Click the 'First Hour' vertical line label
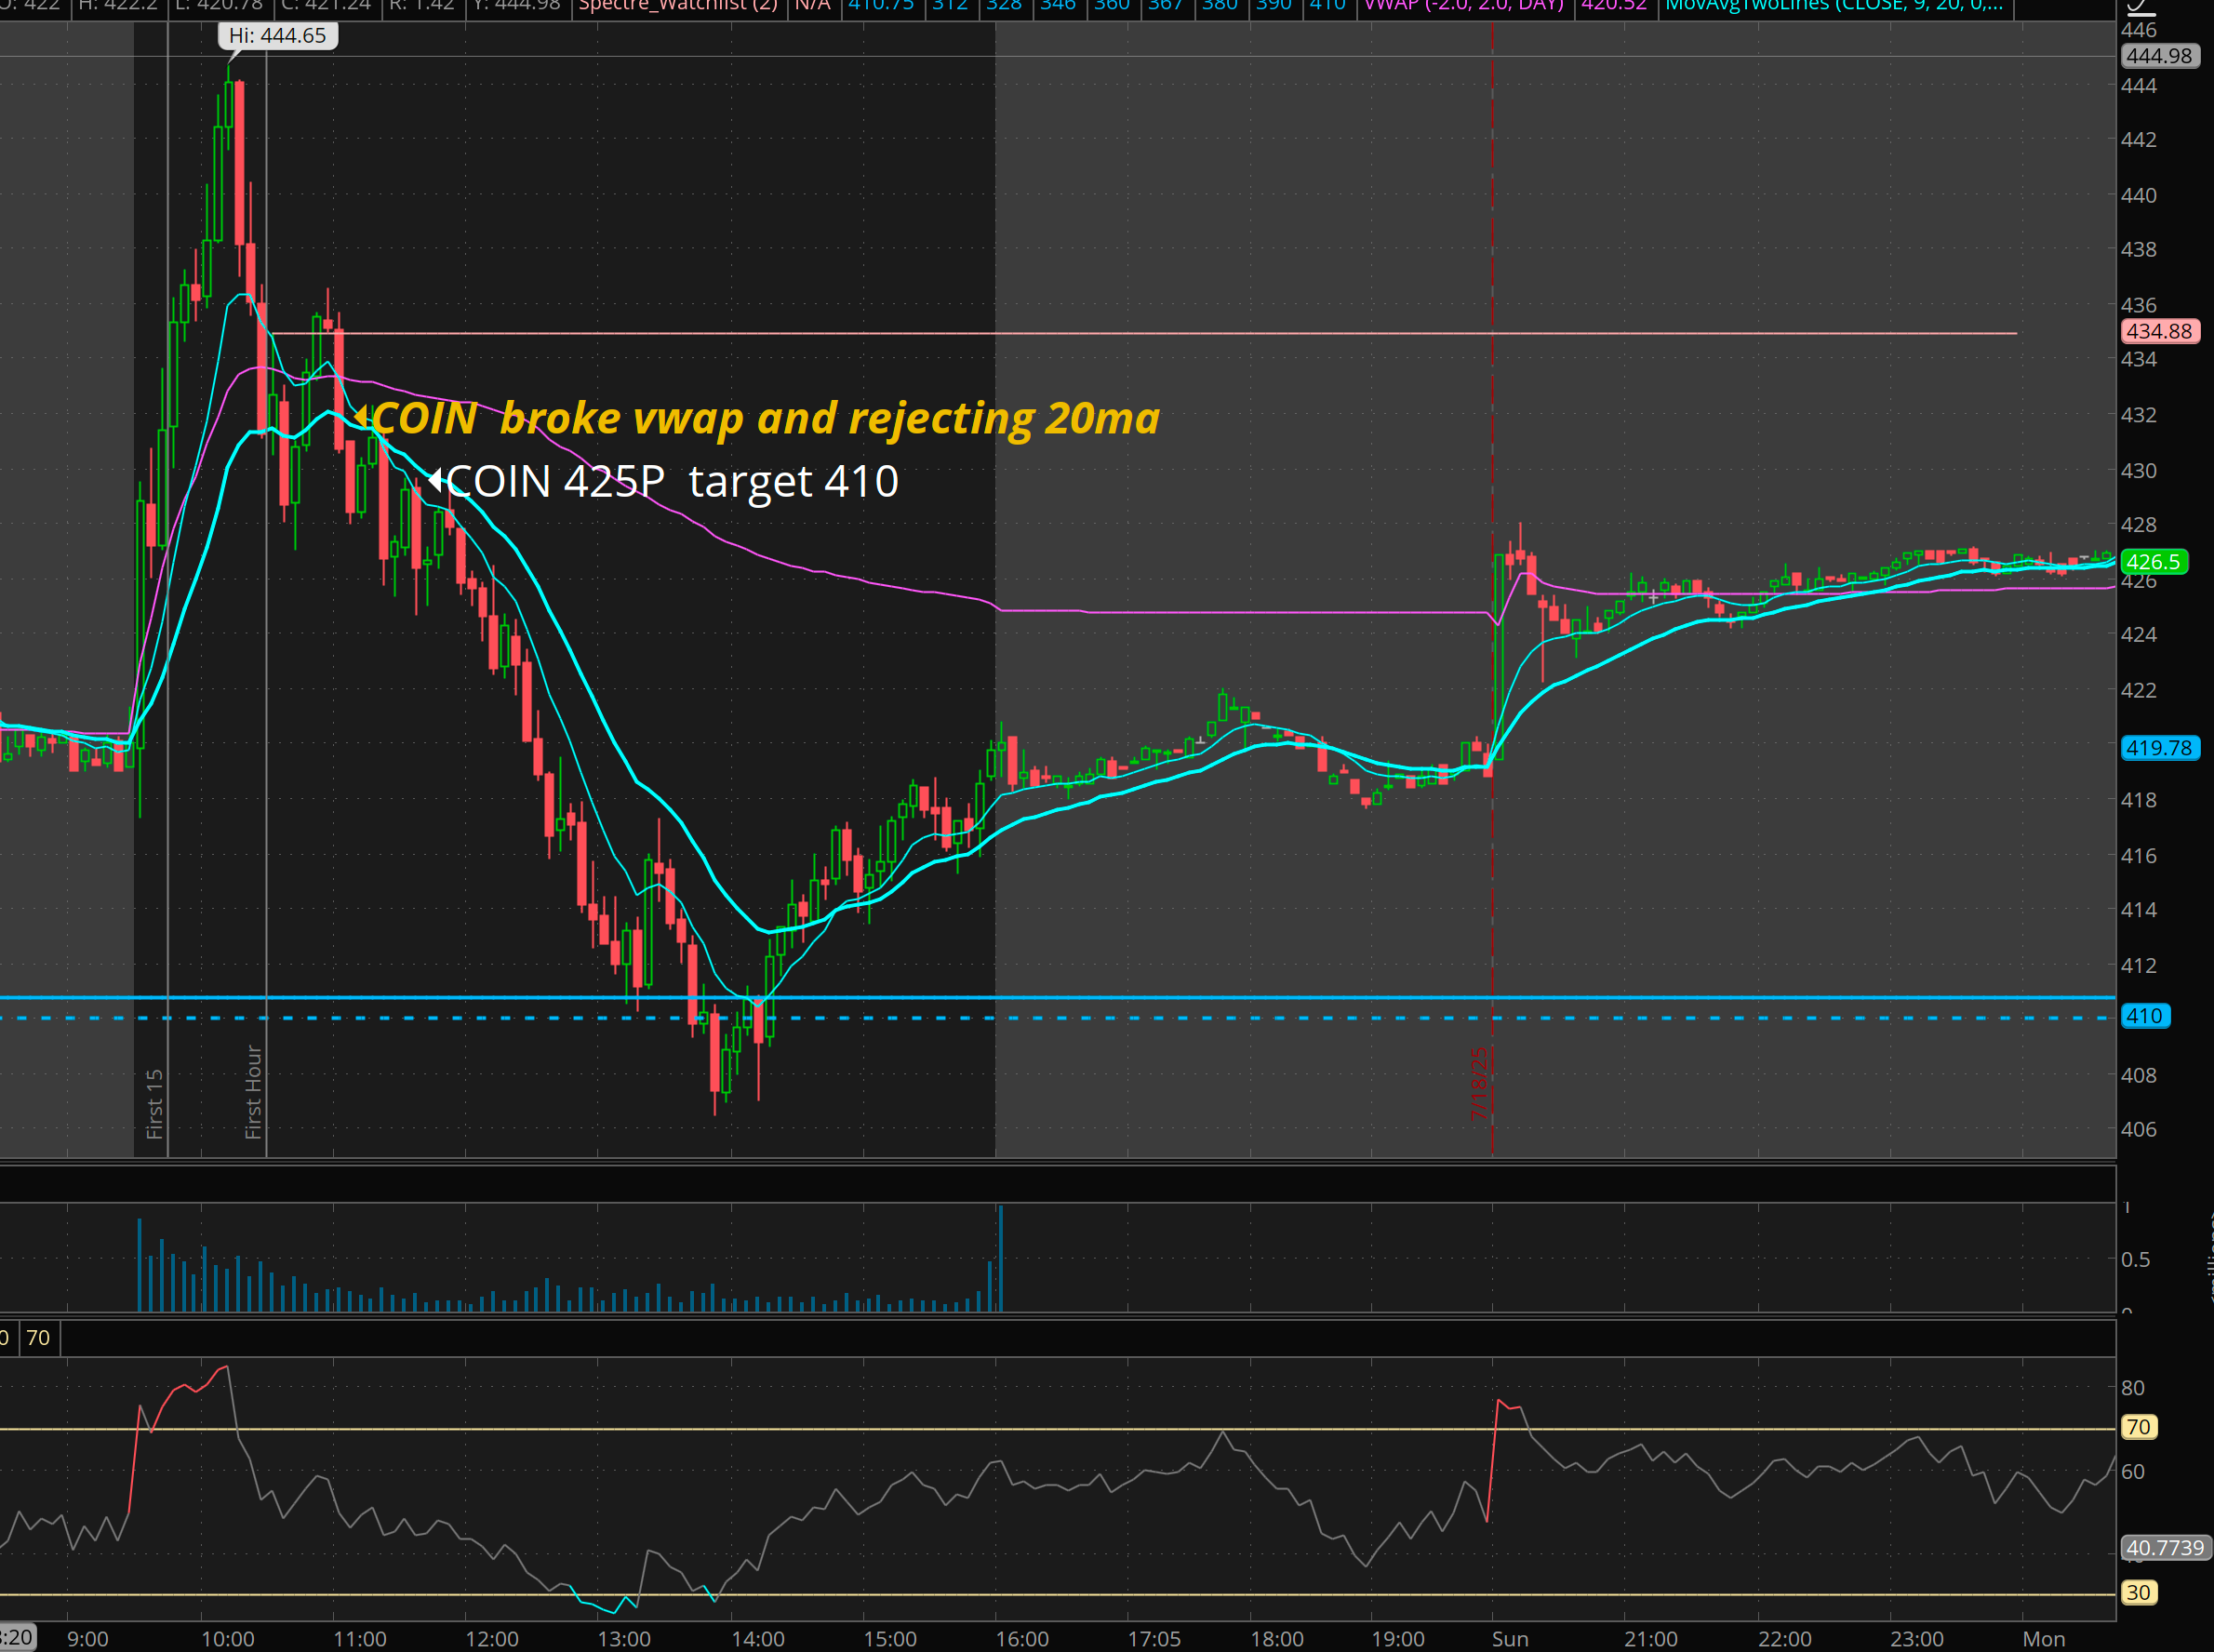Image resolution: width=2214 pixels, height=1652 pixels. (253, 1092)
